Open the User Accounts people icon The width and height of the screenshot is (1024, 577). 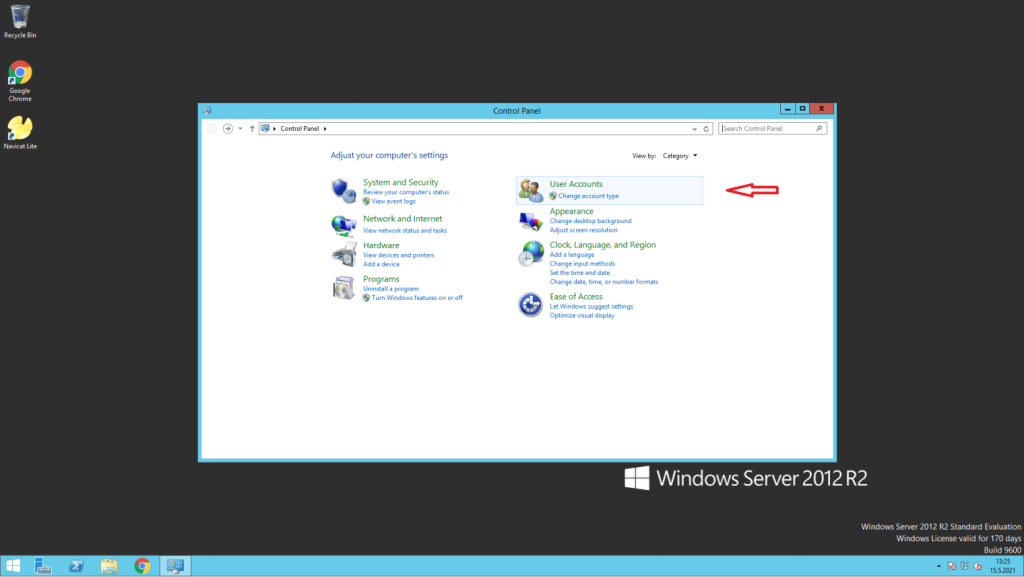coord(530,191)
